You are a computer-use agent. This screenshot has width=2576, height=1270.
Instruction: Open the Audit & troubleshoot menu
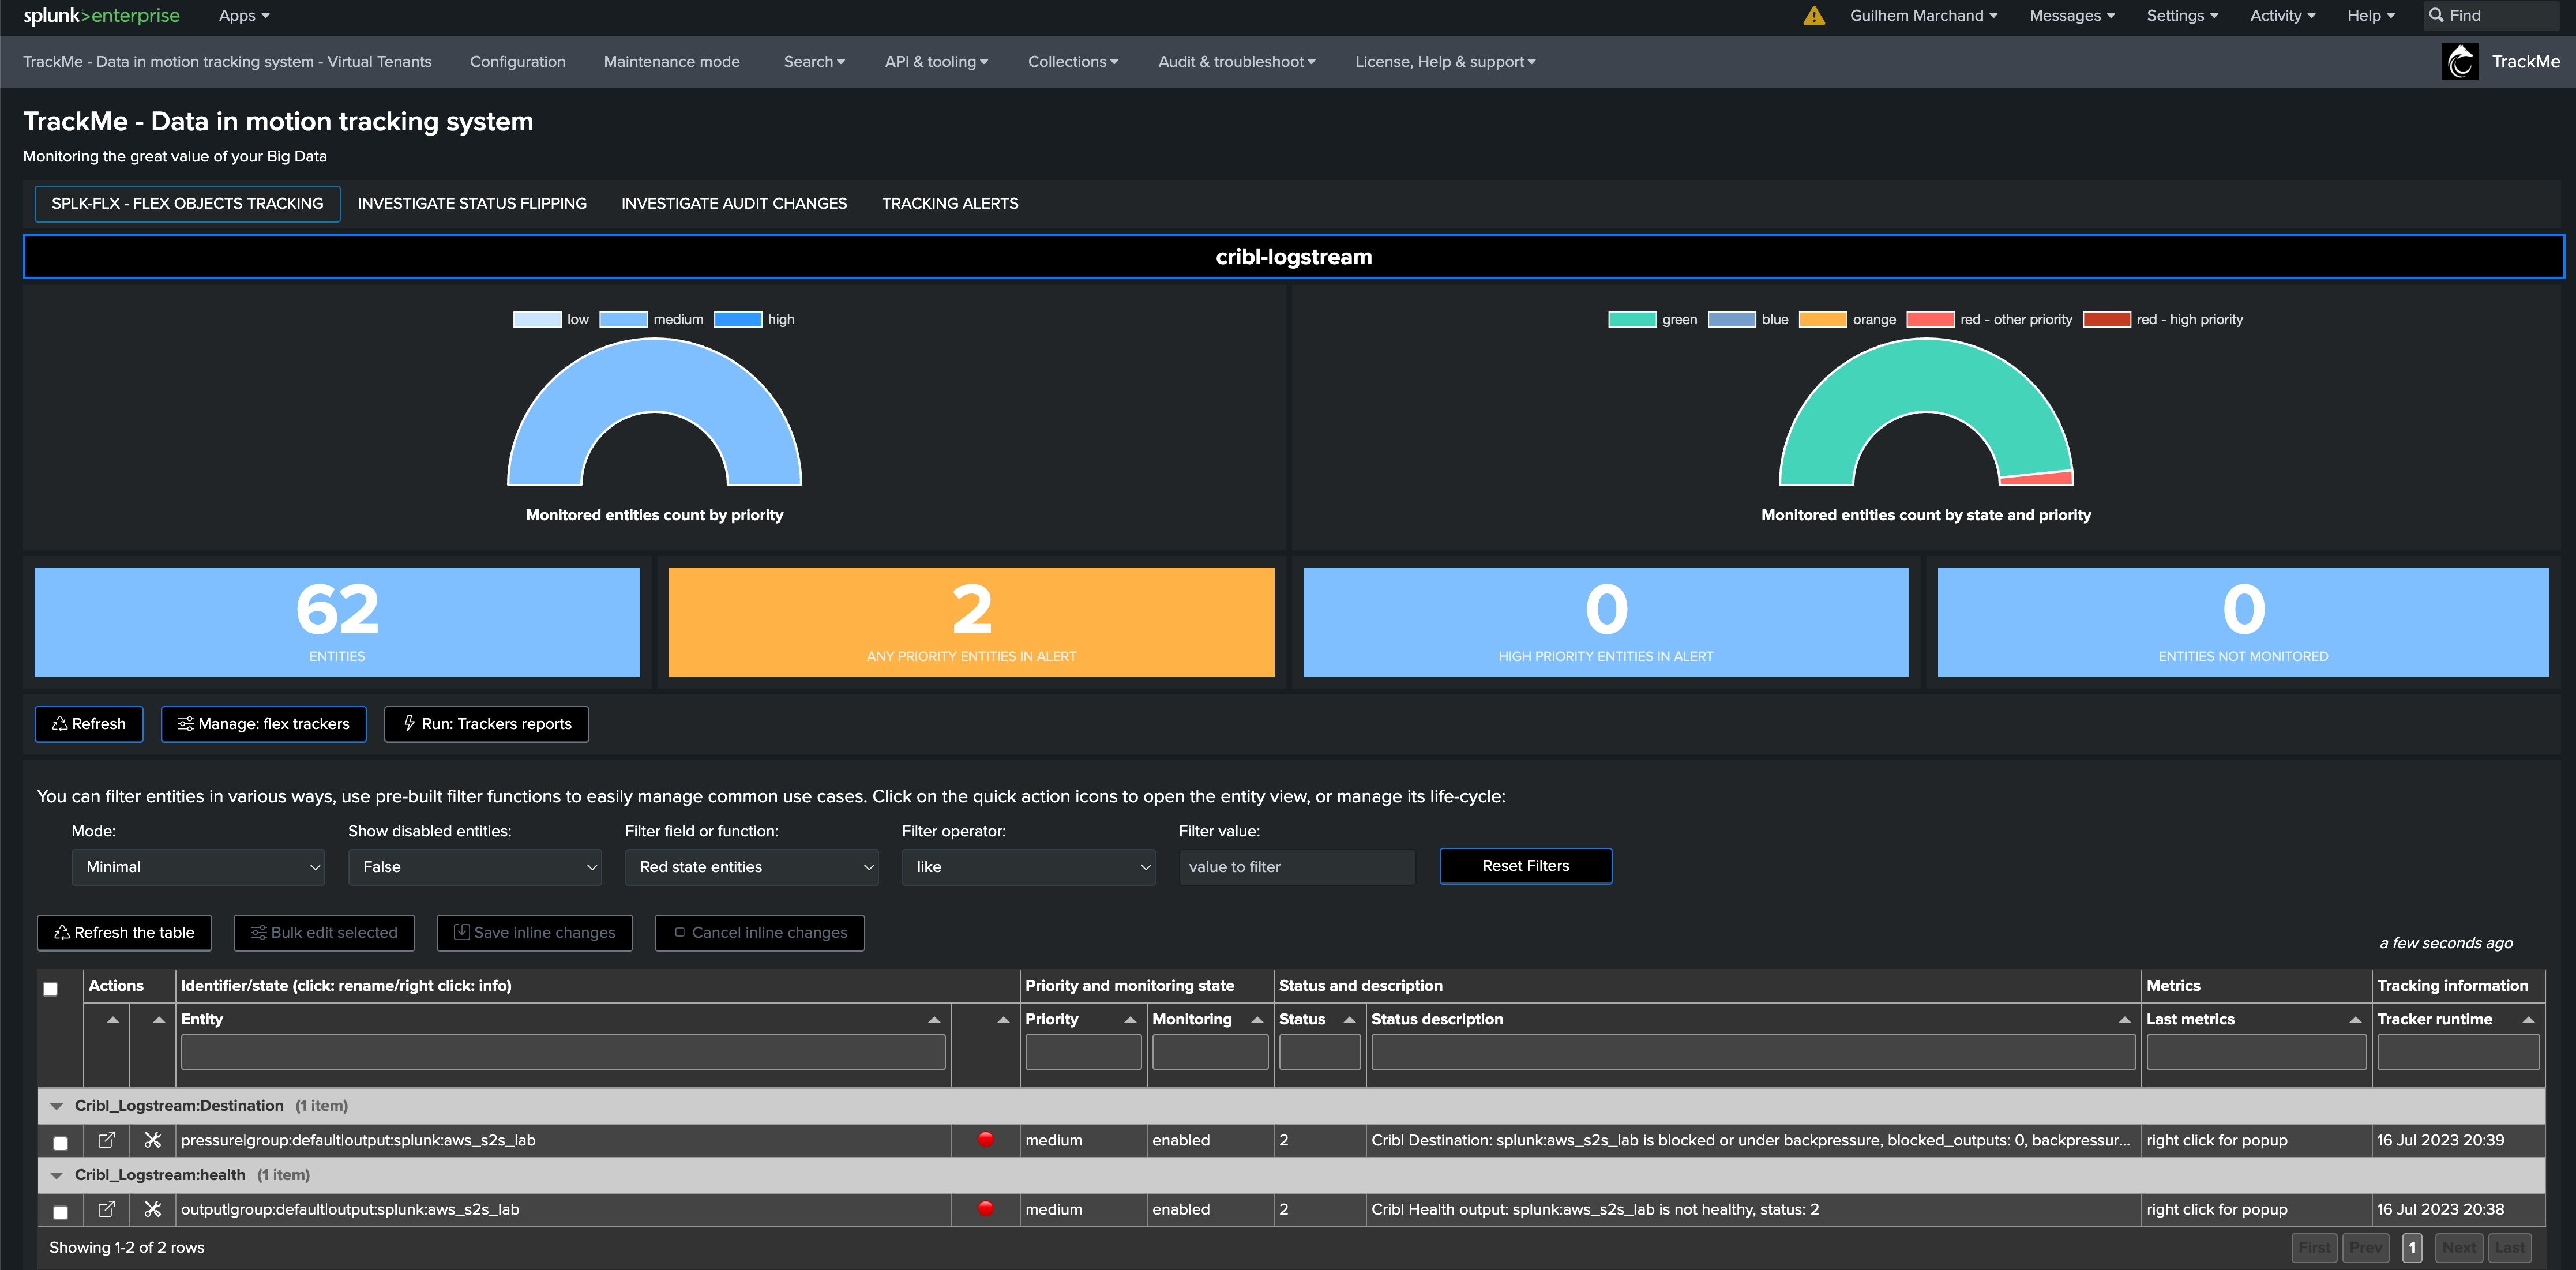tap(1236, 62)
